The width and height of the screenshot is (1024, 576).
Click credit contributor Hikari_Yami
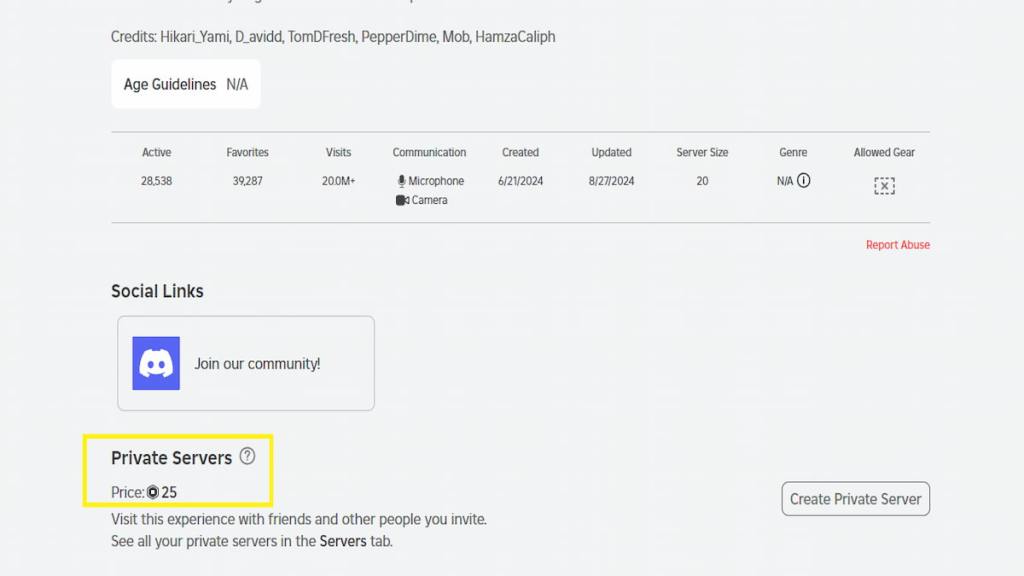[x=194, y=36]
